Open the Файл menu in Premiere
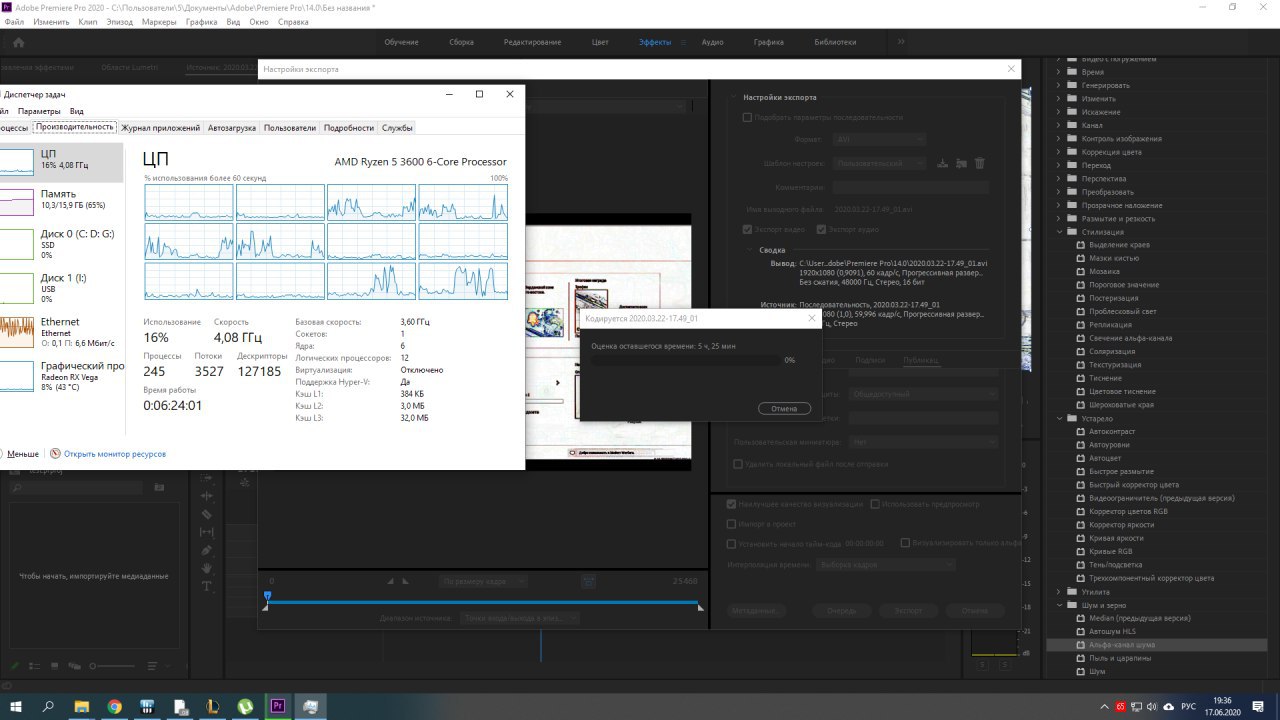Viewport: 1280px width, 720px height. point(14,21)
